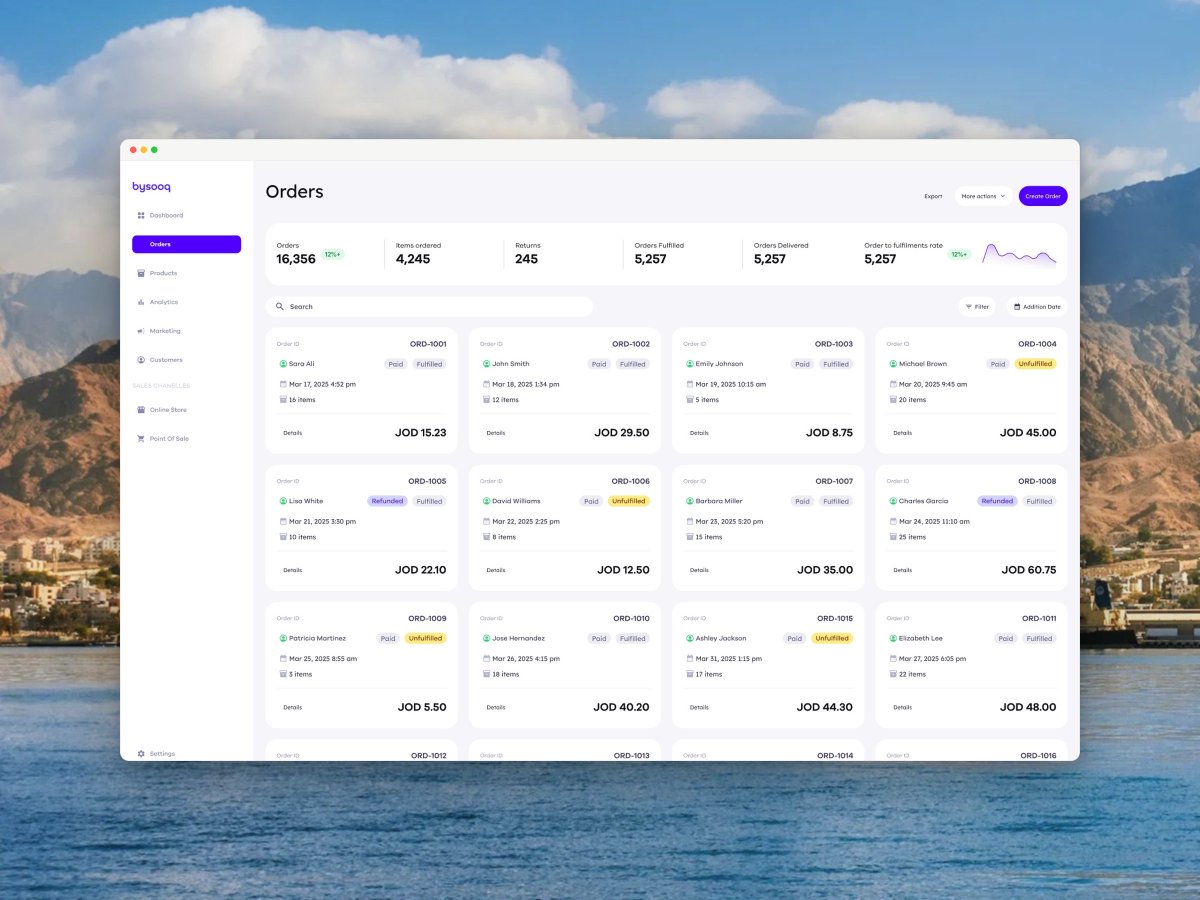Click basket icon beside 18 items
This screenshot has width=1200, height=900.
point(487,674)
